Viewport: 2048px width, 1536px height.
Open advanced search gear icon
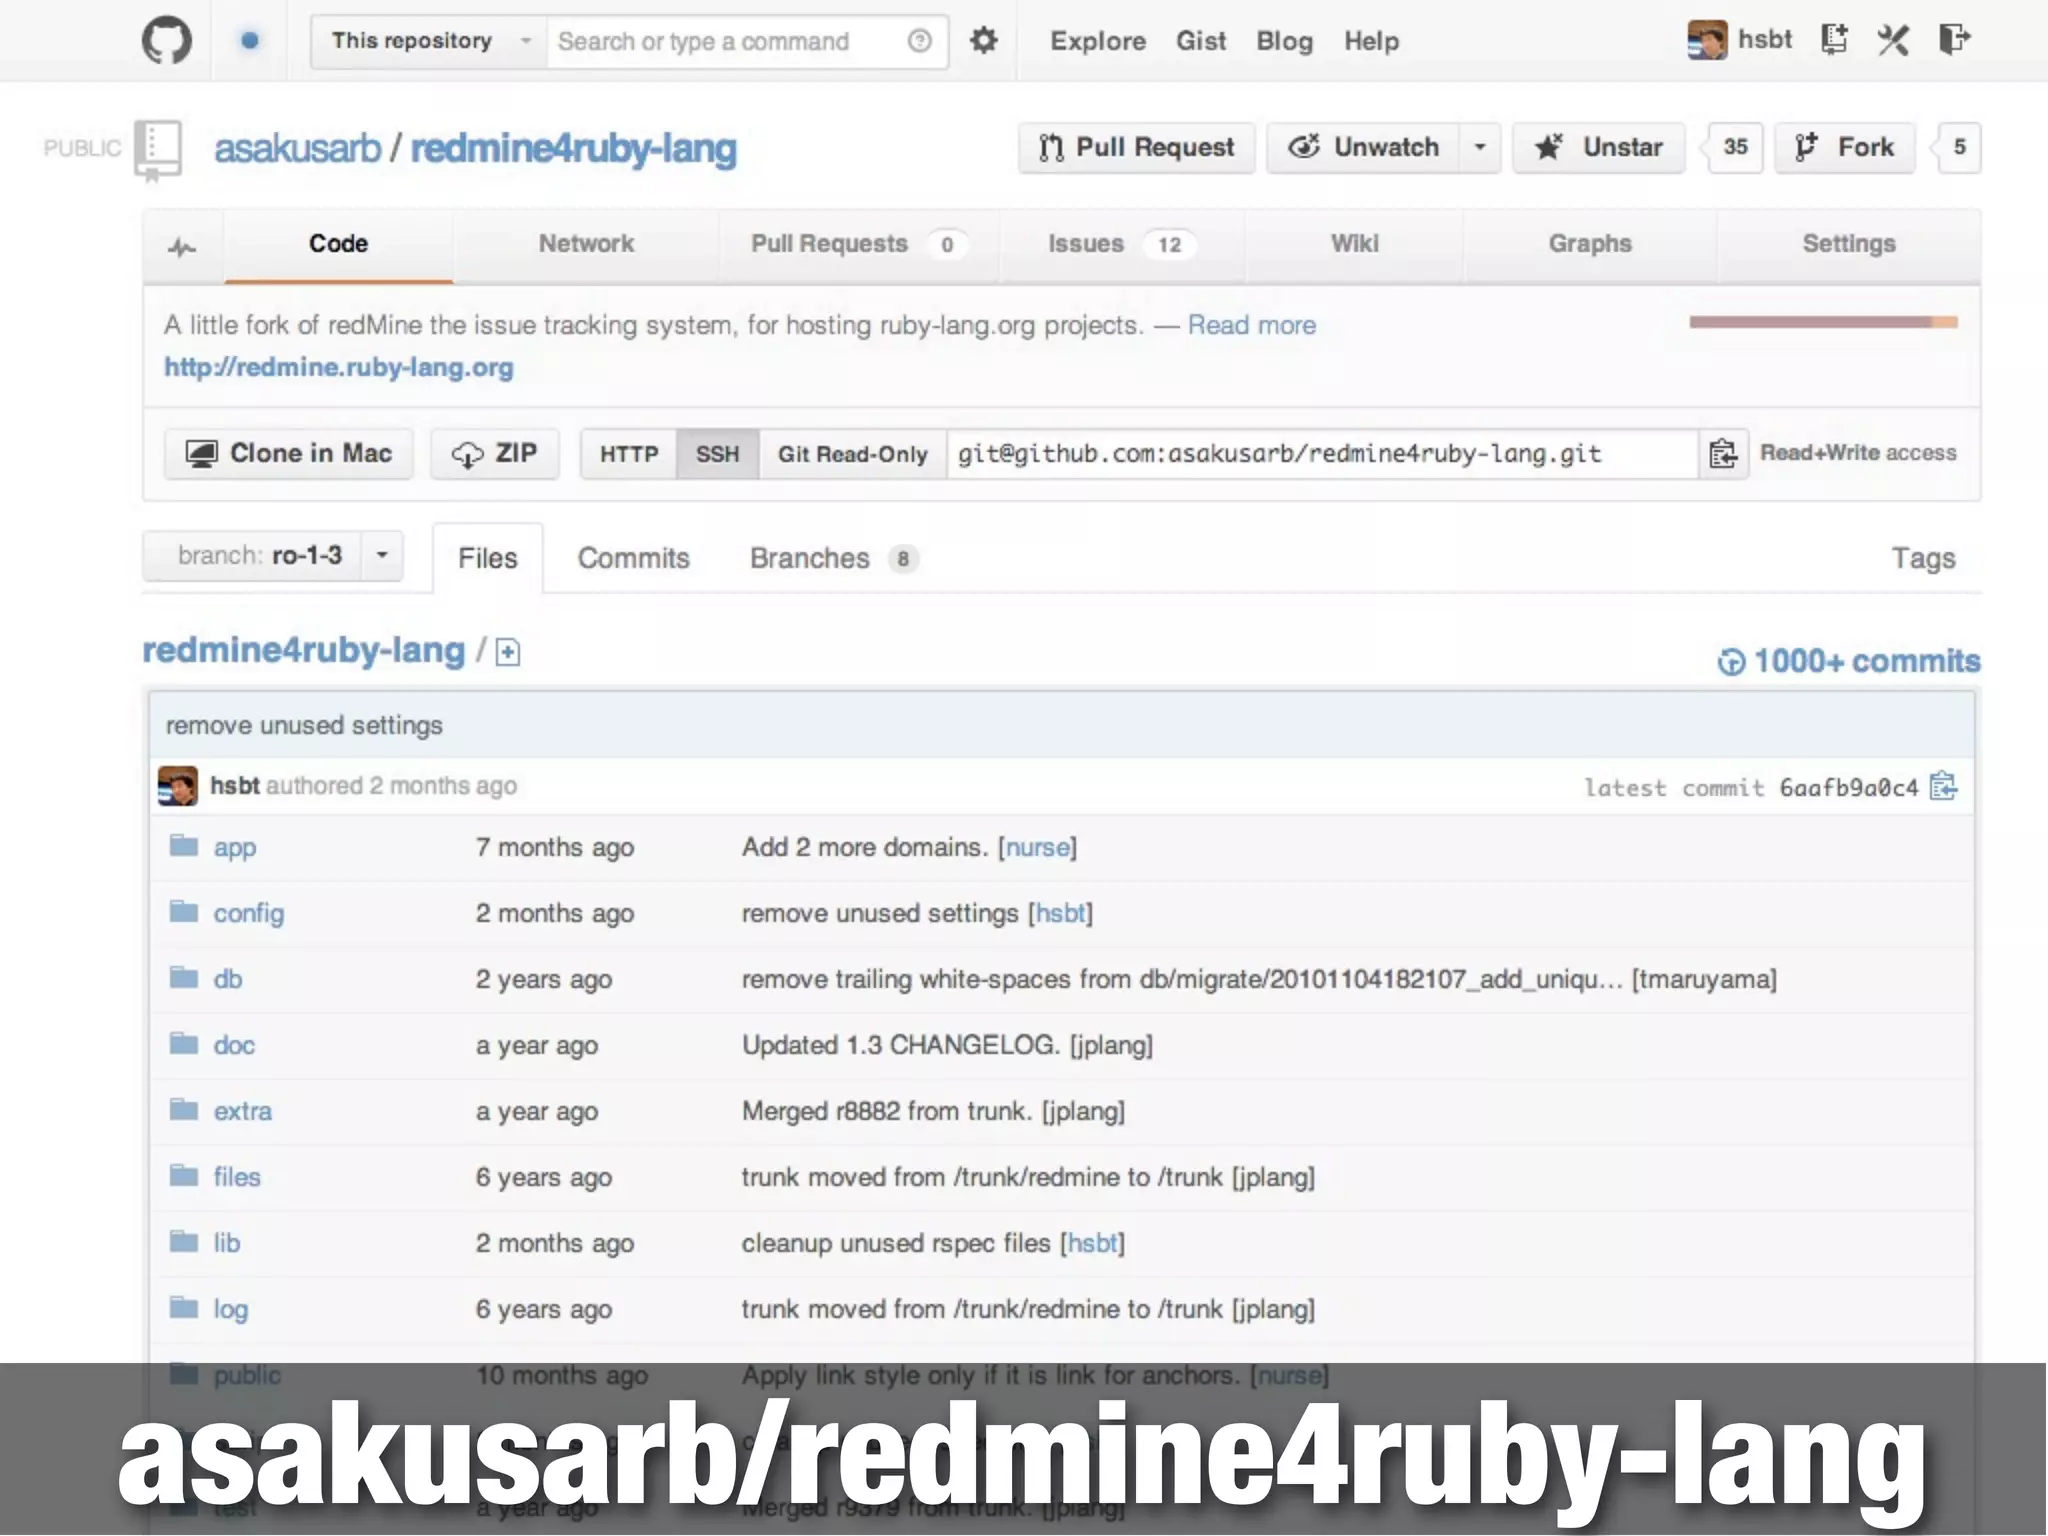tap(984, 41)
